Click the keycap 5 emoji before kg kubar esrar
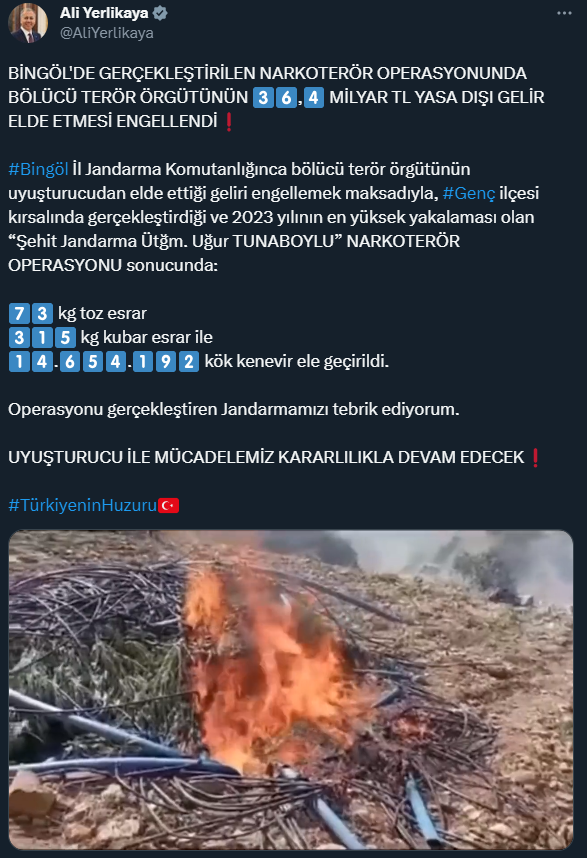 [x=65, y=338]
